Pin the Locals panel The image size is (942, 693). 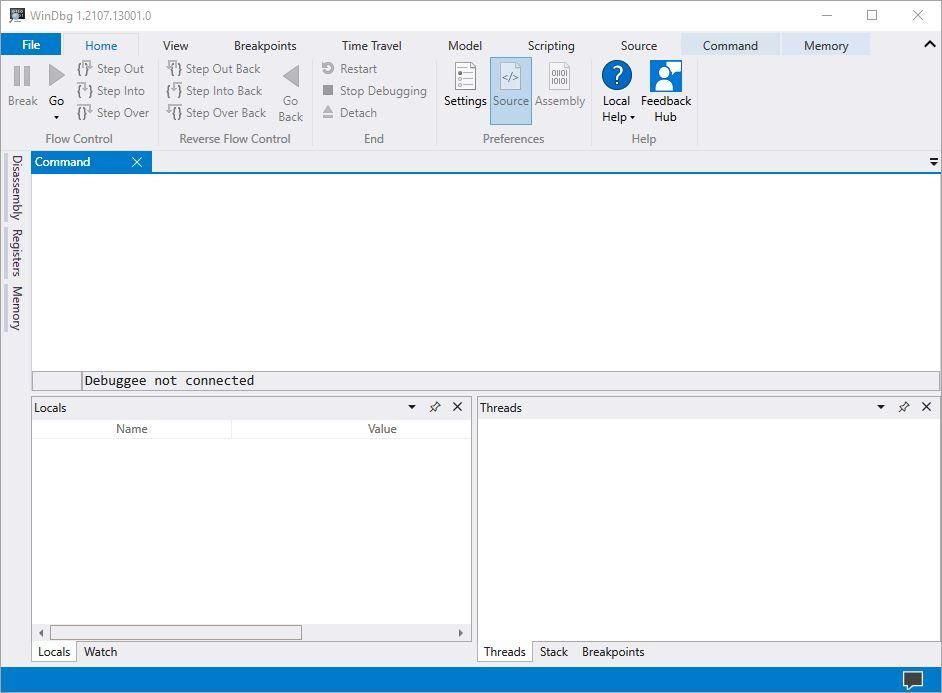(435, 407)
